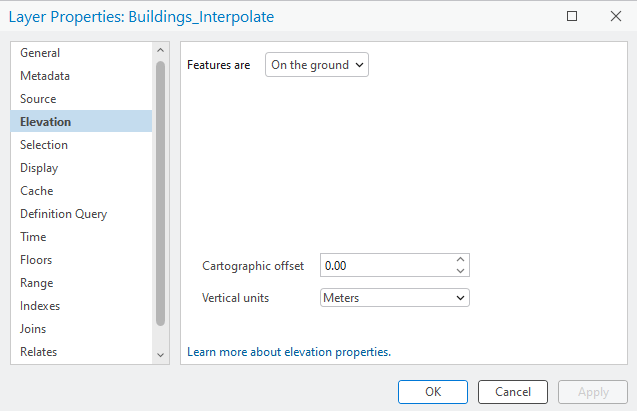Decrease the Cartographic offset value

(460, 270)
